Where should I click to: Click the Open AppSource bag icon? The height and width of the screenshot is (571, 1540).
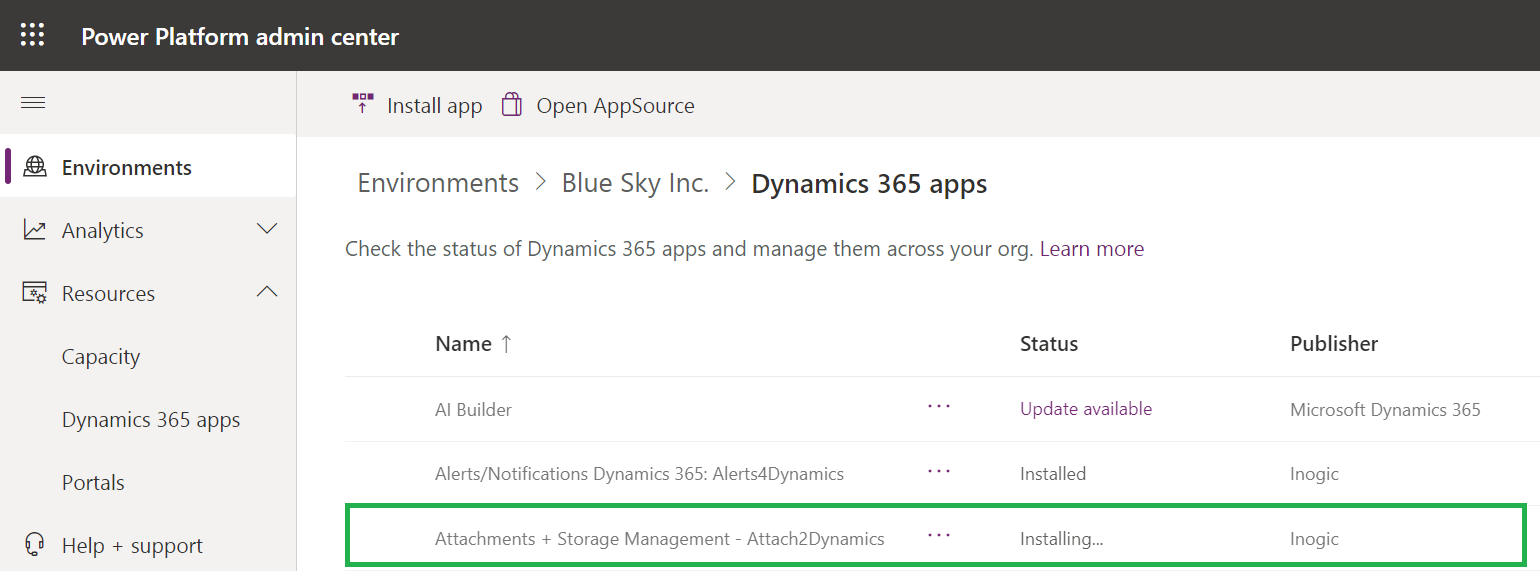tap(512, 104)
